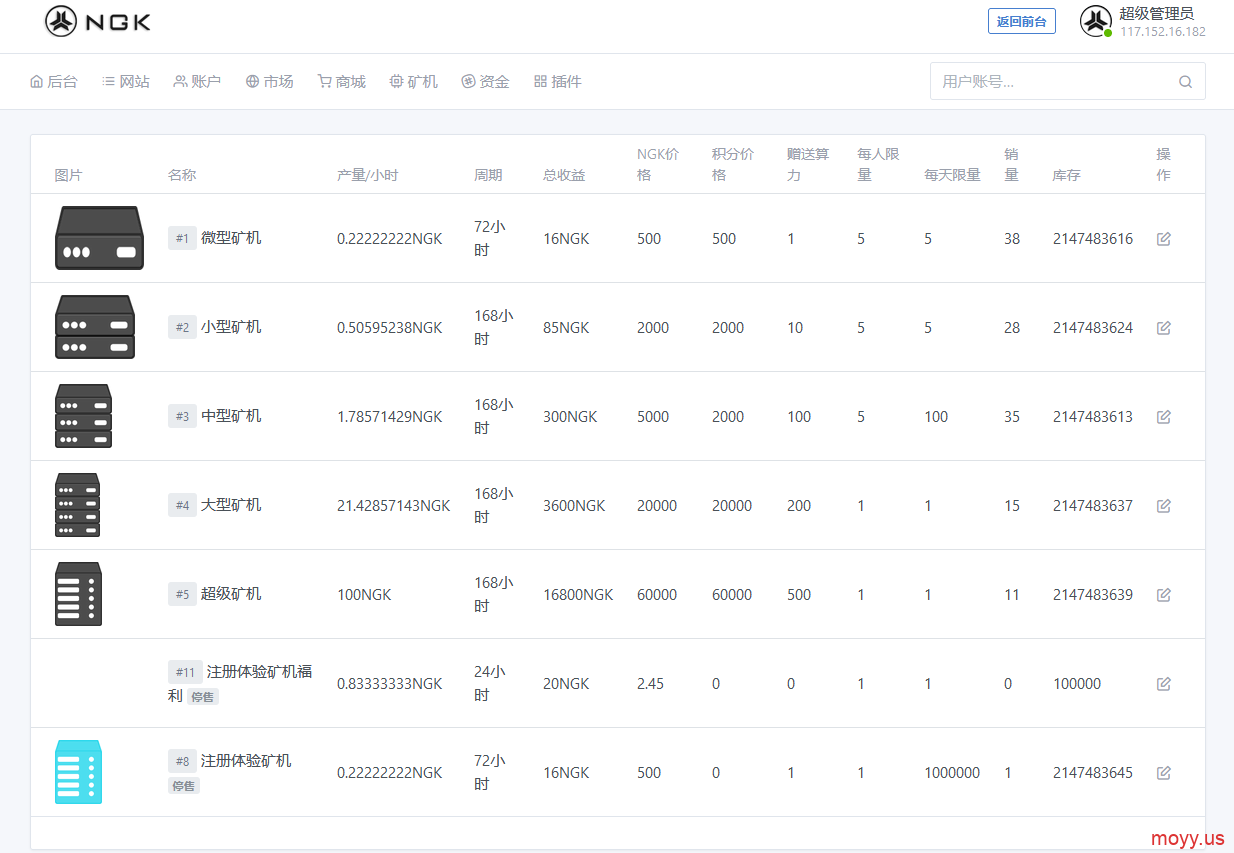Click the 16800NGK total revenue value

[578, 595]
